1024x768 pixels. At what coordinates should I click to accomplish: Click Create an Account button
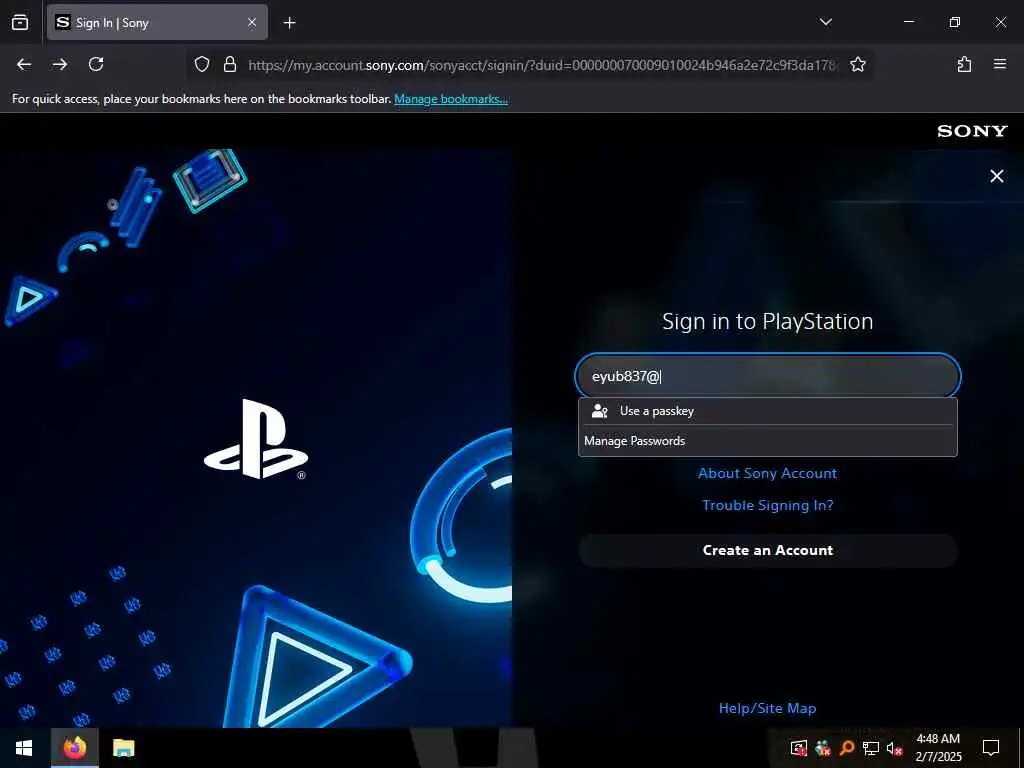coord(767,551)
